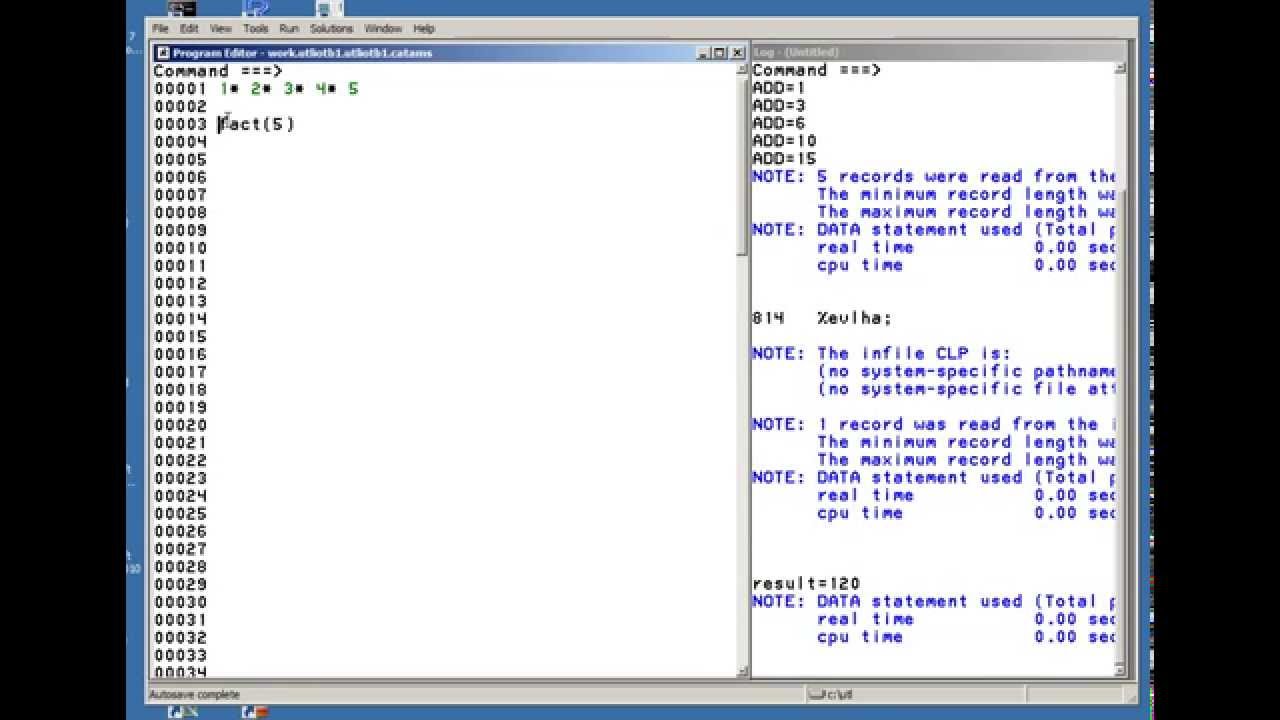Minimize the Program Editor window
Viewport: 1280px width, 720px height.
pos(703,53)
